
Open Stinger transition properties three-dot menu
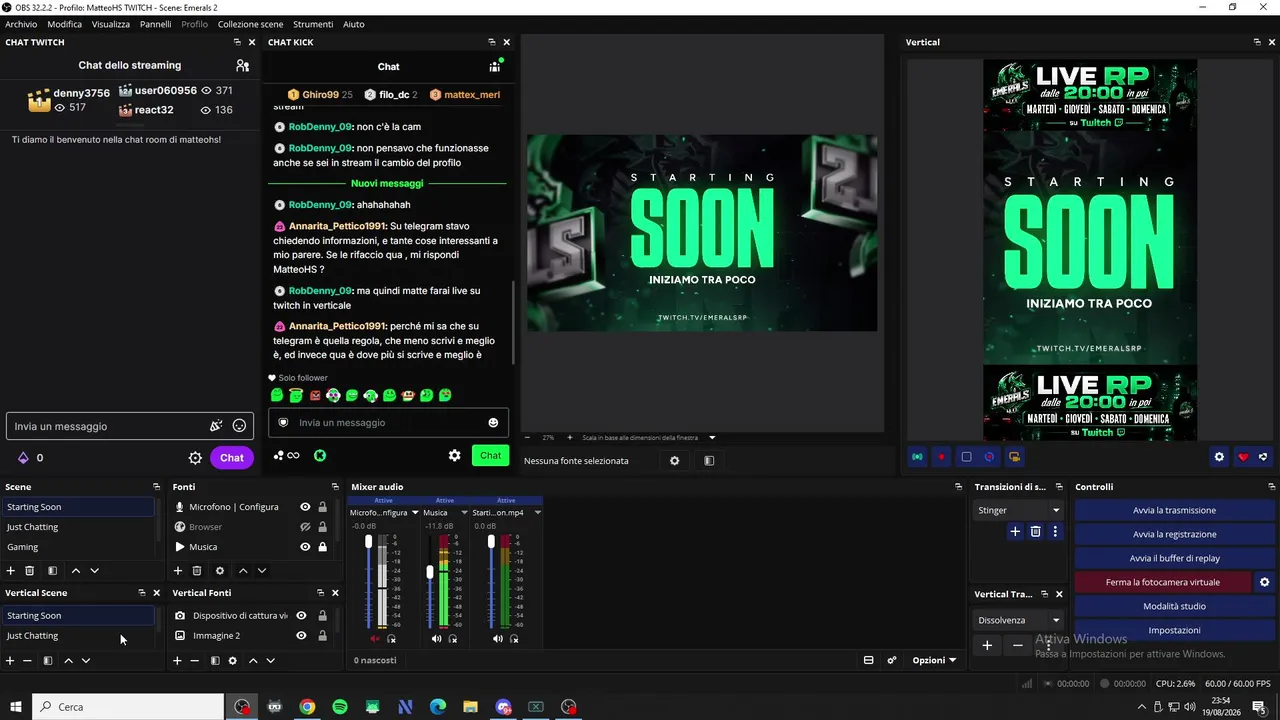[x=1055, y=532]
